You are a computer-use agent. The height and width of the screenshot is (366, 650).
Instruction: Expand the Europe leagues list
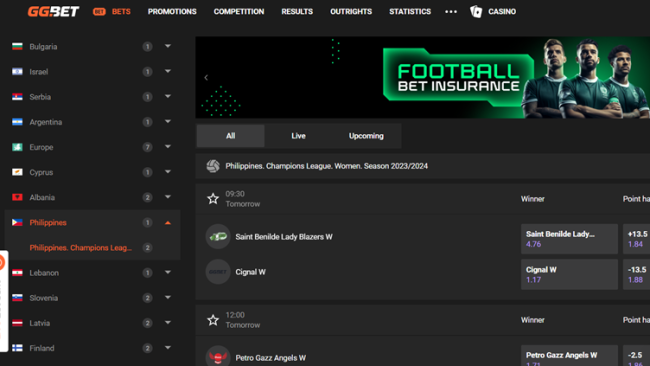(x=168, y=147)
